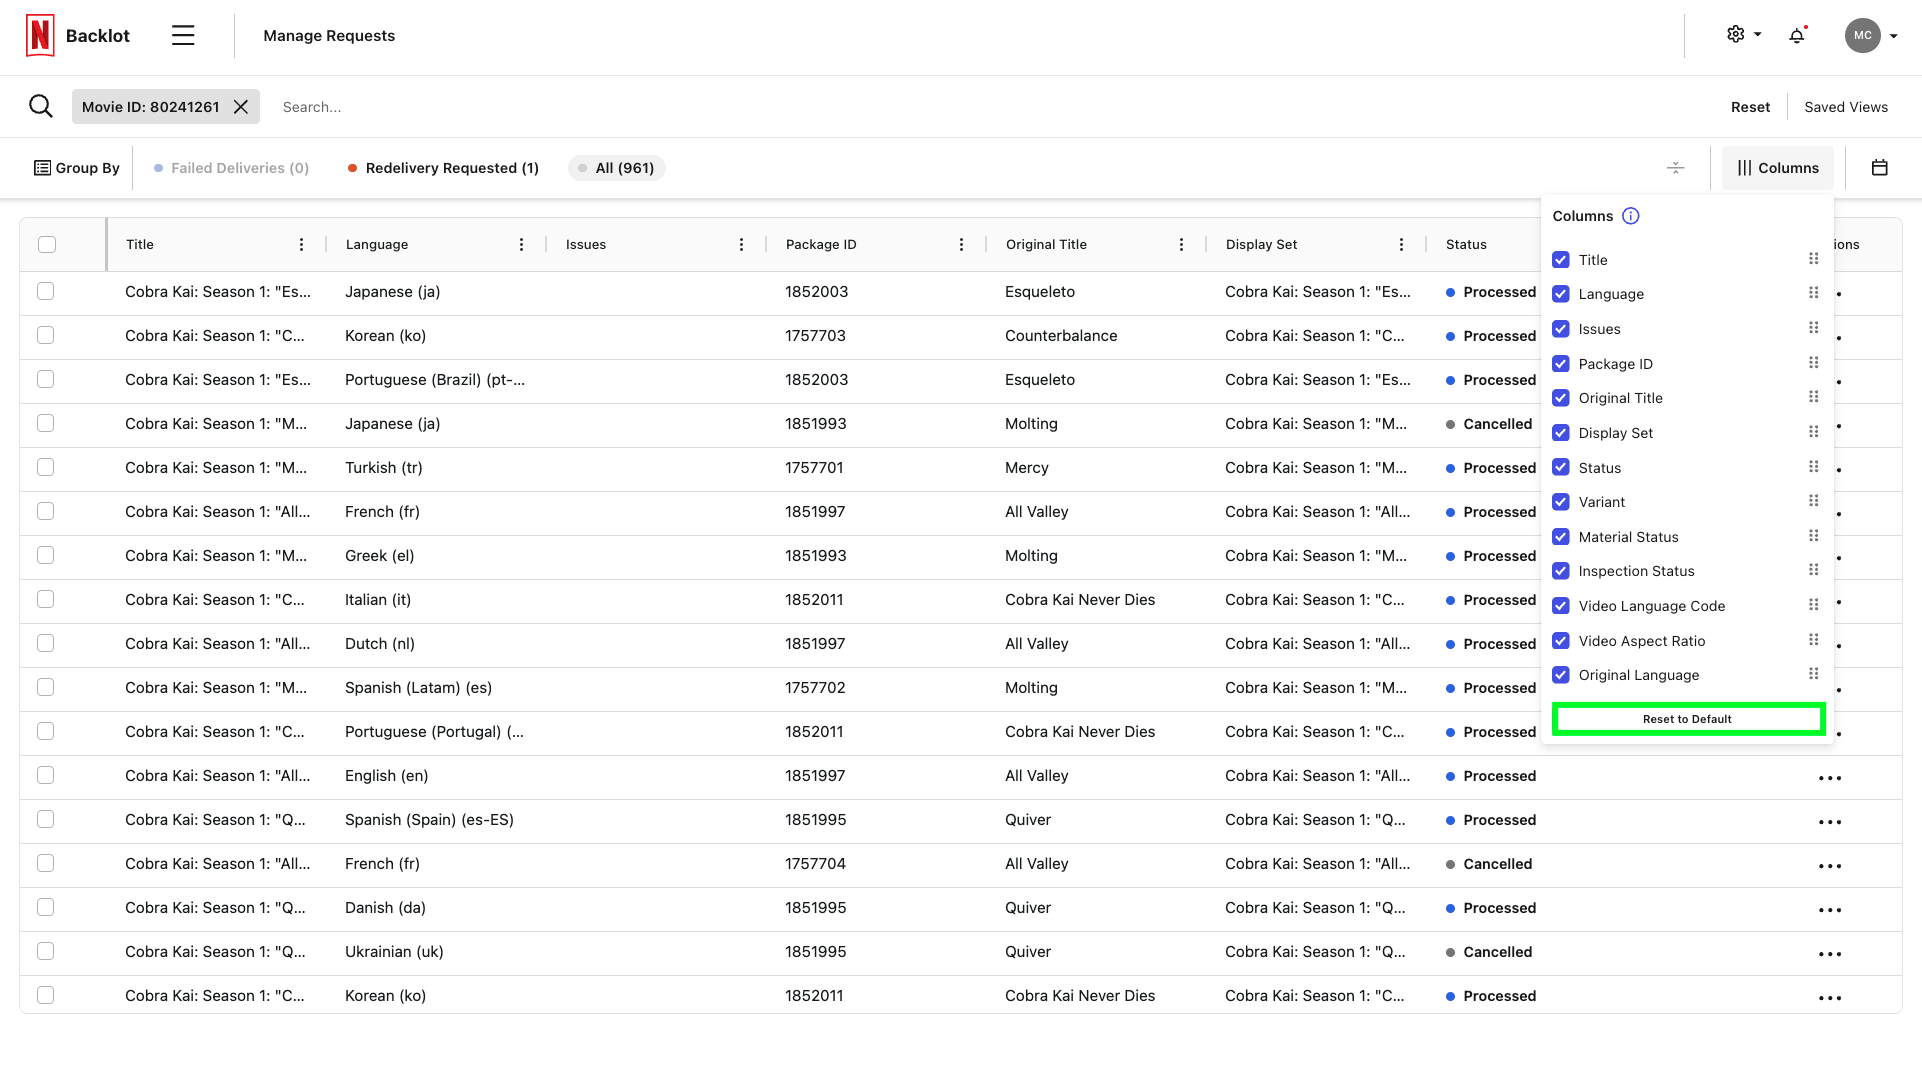
Task: Disable the Inspection Status column
Action: 1560,570
